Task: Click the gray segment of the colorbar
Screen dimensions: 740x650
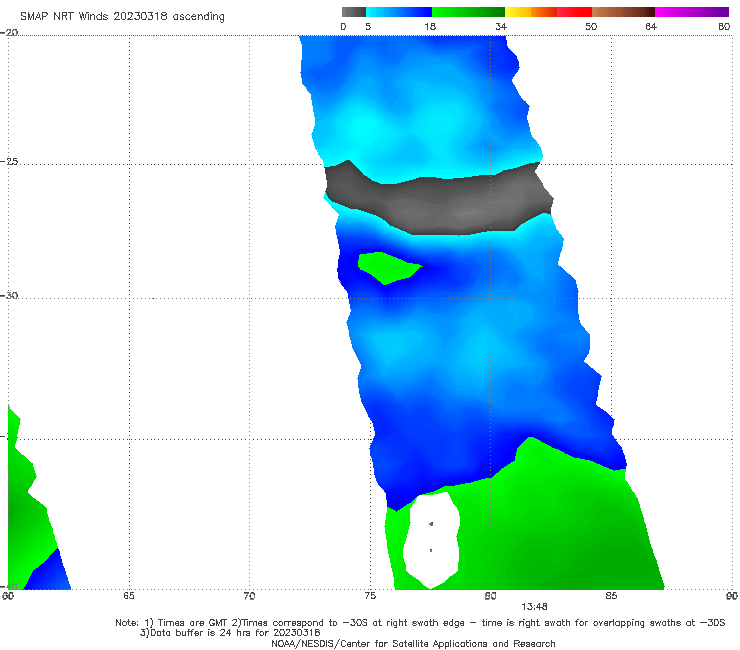Action: tap(354, 12)
